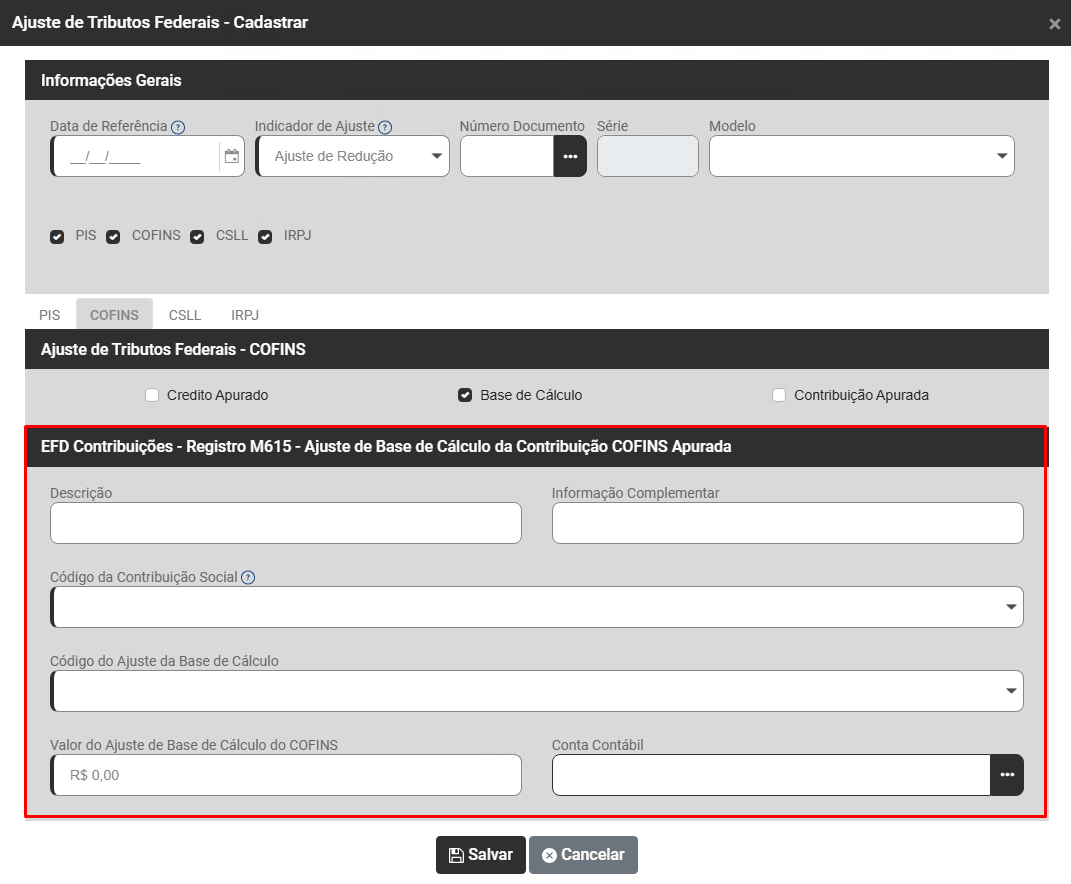Viewport: 1071px width, 884px height.
Task: Enable the Credito Apurado checkbox
Action: (x=152, y=395)
